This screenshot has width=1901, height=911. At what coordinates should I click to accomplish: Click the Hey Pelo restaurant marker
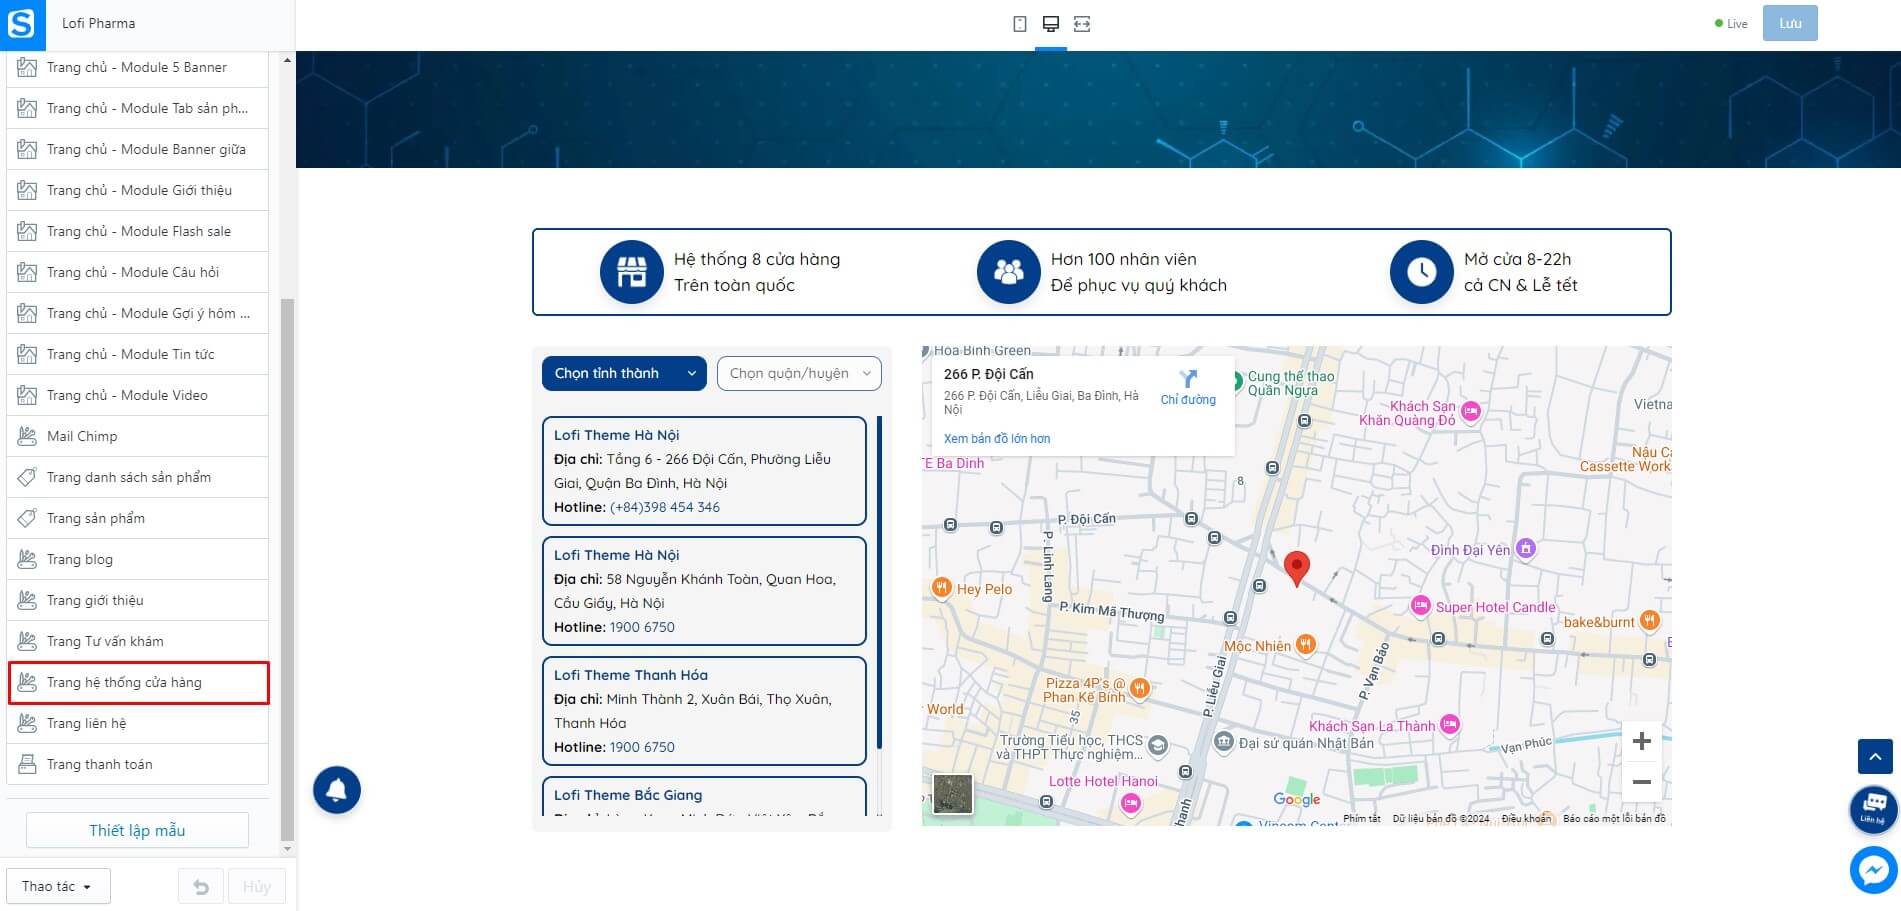pos(941,588)
